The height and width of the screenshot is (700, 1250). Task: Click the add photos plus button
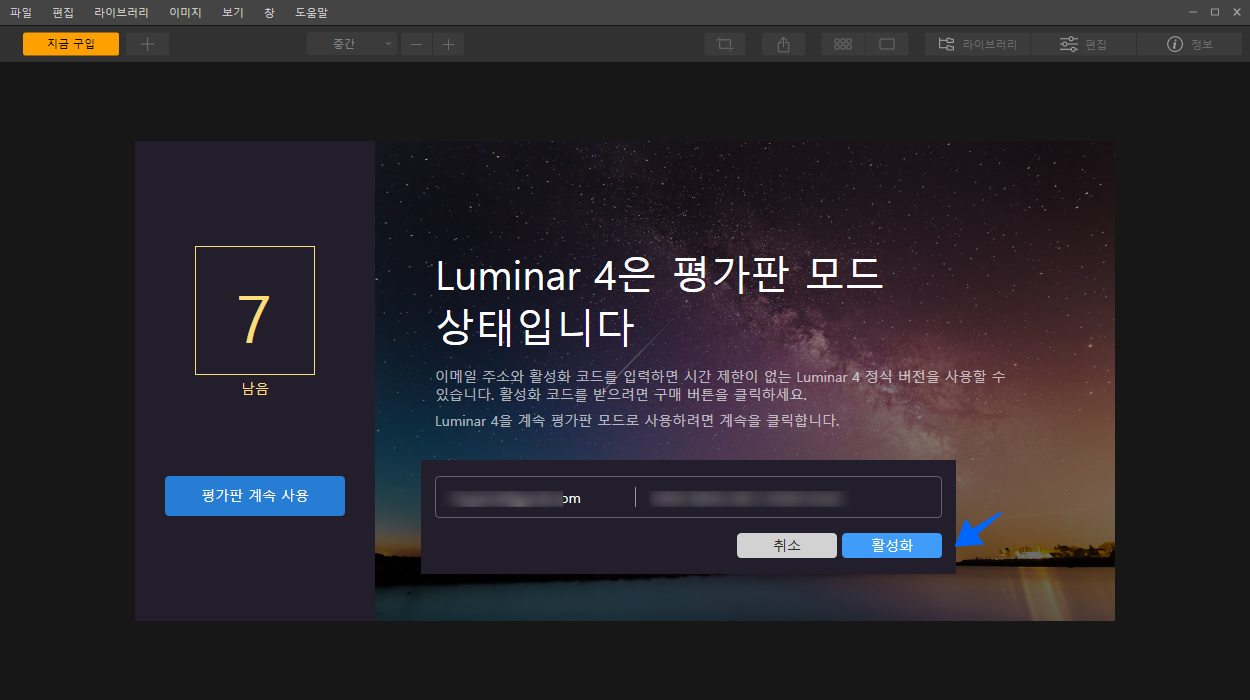[x=148, y=44]
